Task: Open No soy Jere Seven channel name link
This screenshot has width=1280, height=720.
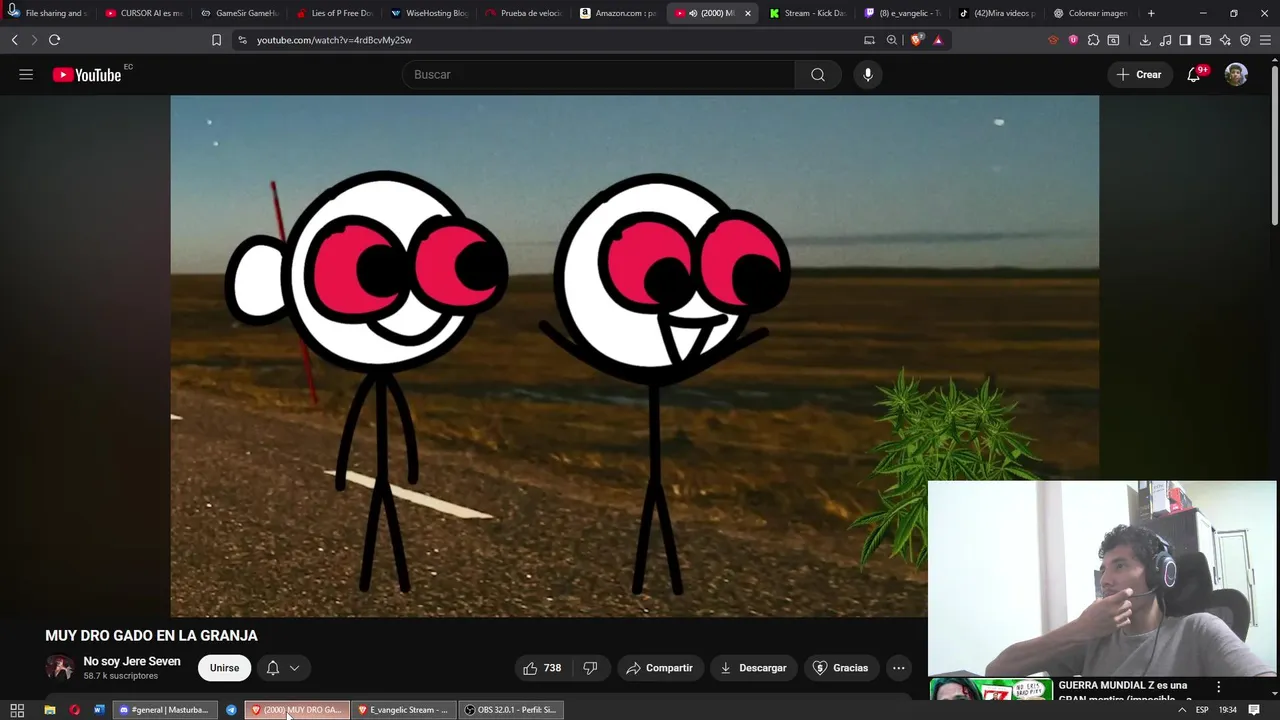Action: 132,661
